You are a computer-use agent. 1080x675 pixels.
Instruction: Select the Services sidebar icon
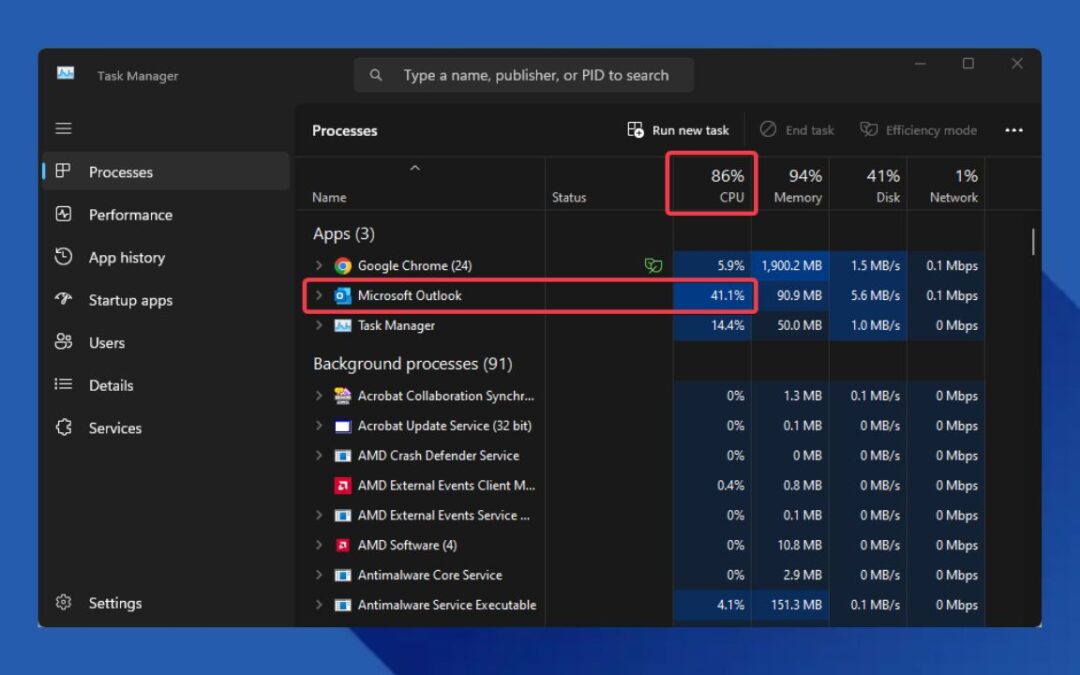pyautogui.click(x=63, y=428)
